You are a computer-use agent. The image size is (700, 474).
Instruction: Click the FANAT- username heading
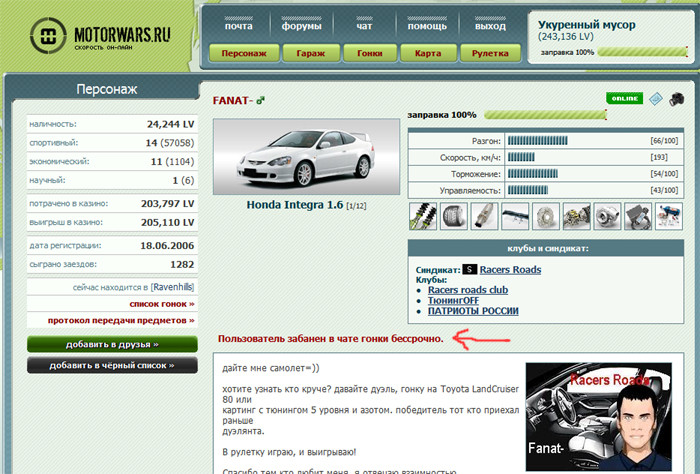[x=232, y=100]
